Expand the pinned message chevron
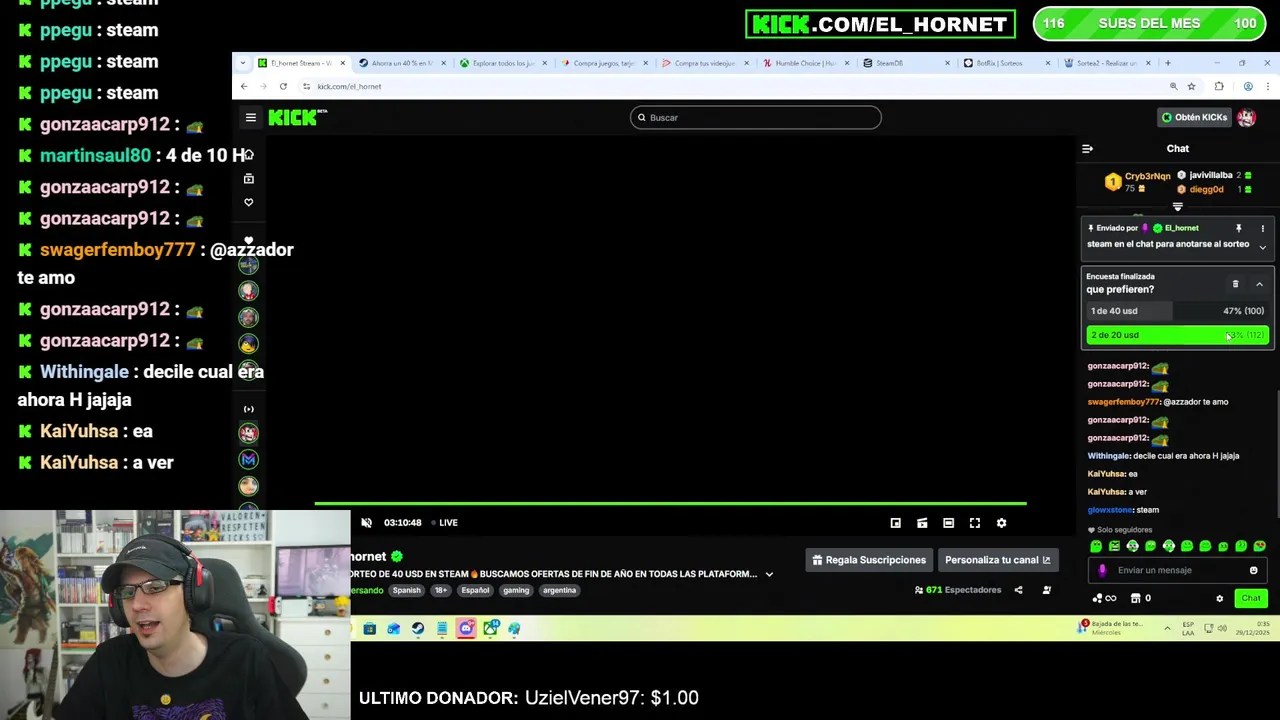Screen dimensions: 1280x720 [x=1262, y=247]
